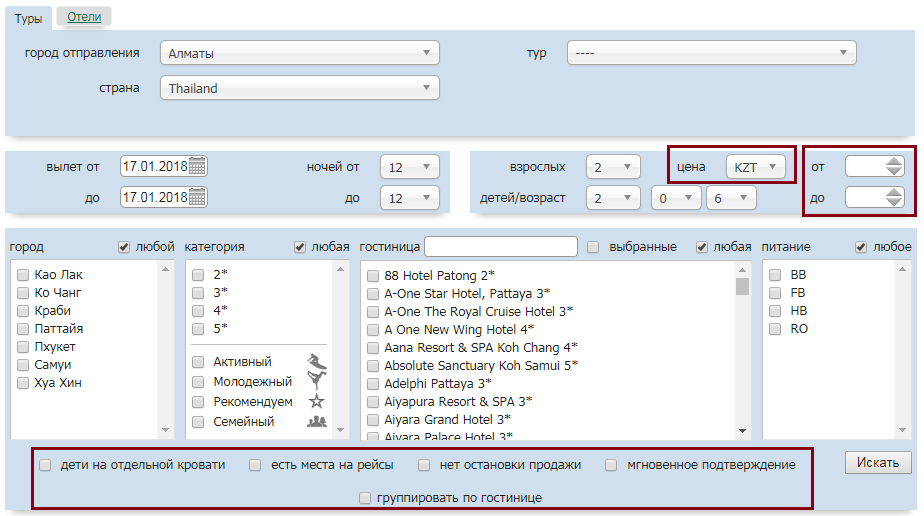Check the Пхукет city checkbox
Screen dimensions: 924x516
tap(23, 347)
